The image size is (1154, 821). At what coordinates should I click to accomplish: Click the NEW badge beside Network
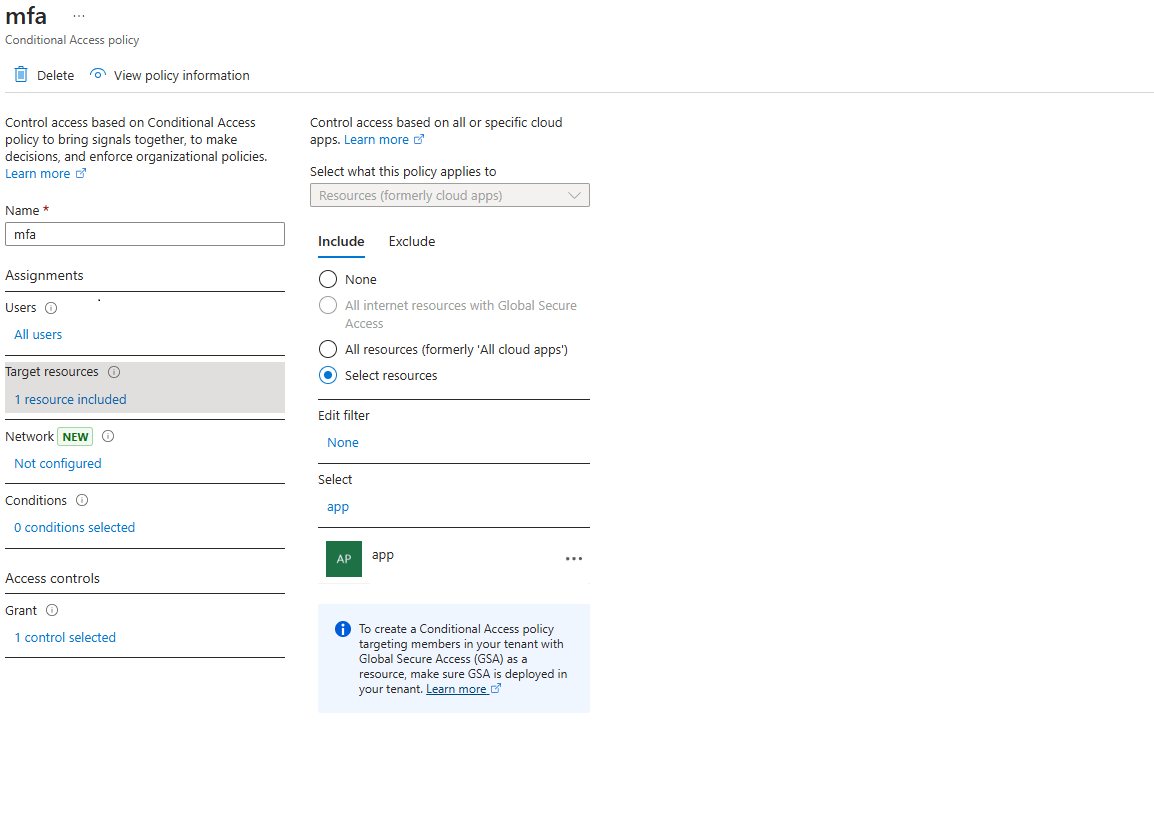[75, 436]
